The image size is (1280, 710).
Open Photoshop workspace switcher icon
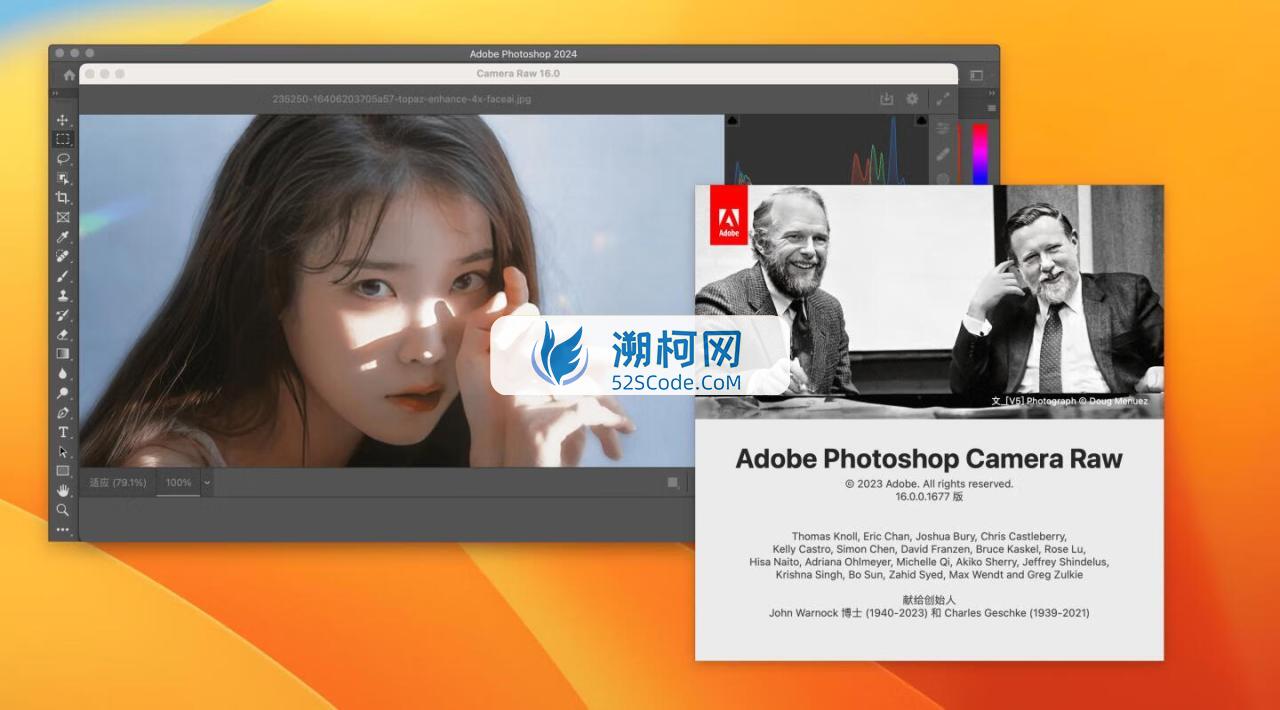pyautogui.click(x=976, y=75)
